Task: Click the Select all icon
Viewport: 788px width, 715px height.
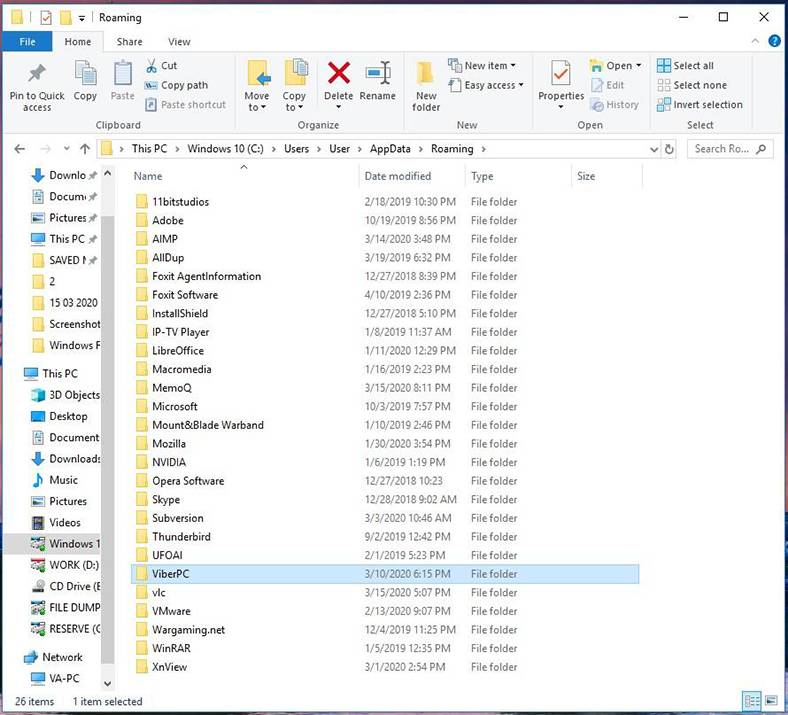Action: point(663,65)
